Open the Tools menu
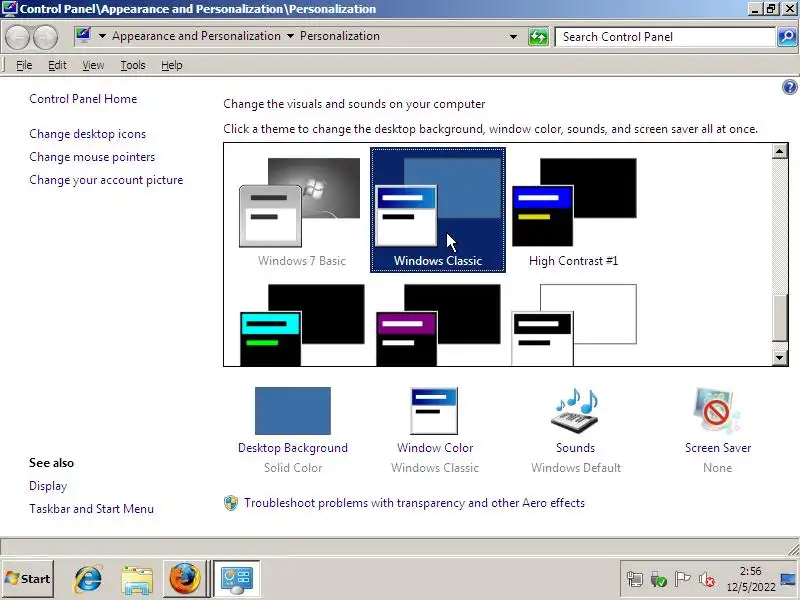Screen dimensions: 800x600 point(133,65)
